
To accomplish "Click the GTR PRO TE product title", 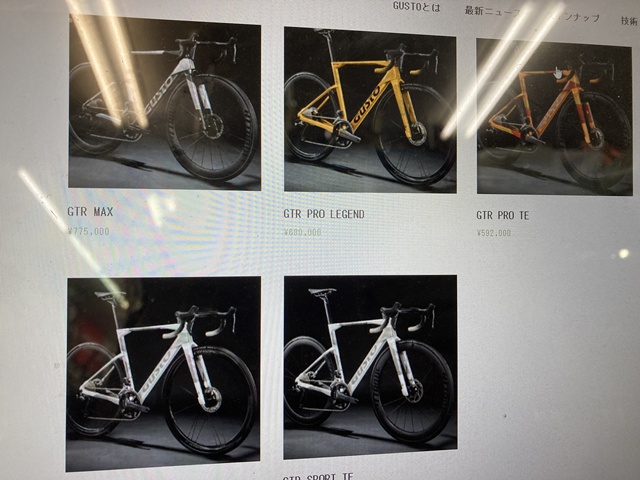I will (x=502, y=216).
